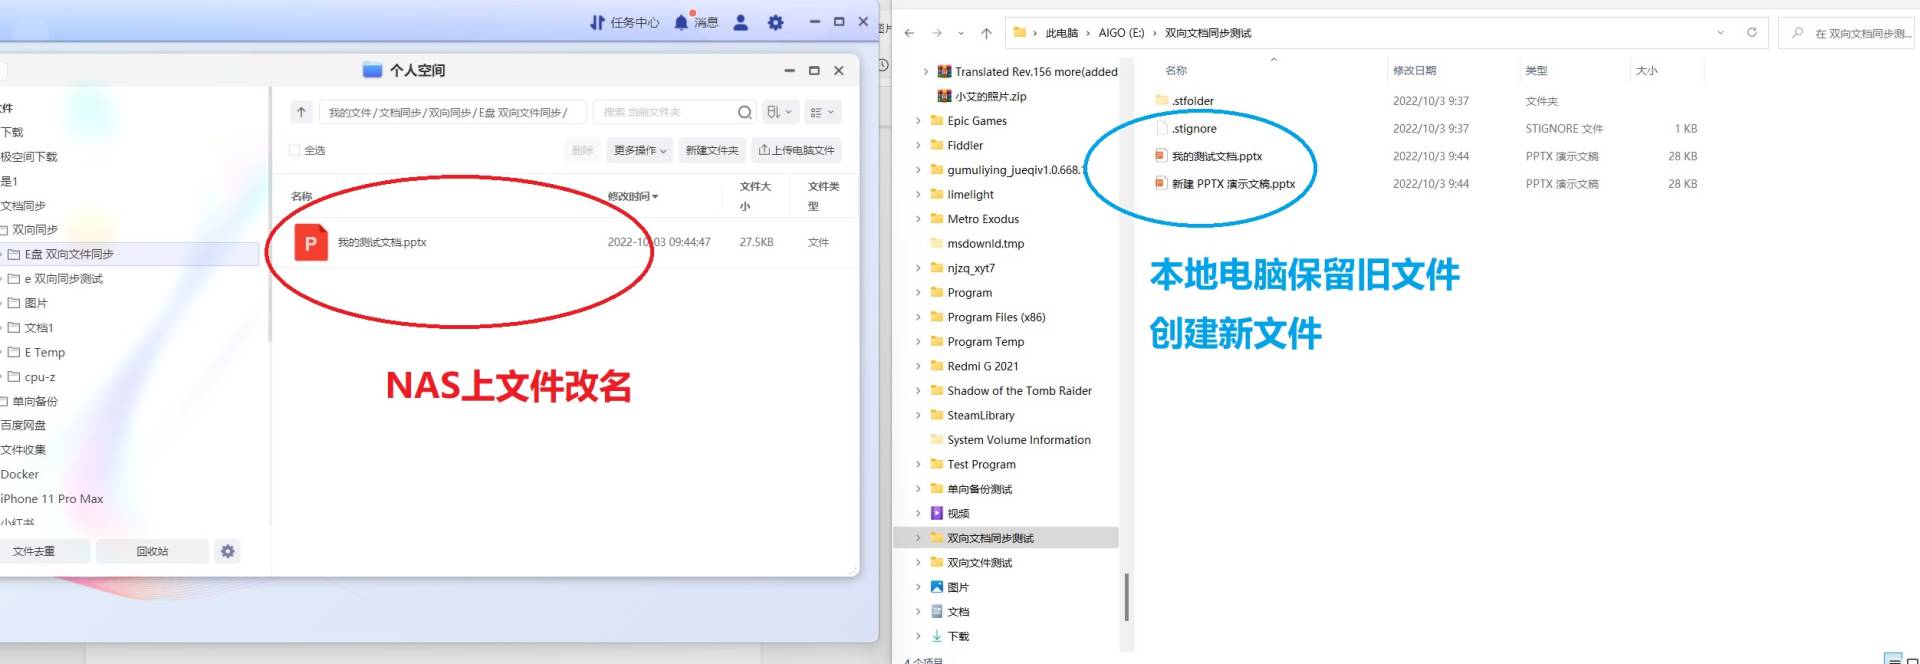The width and height of the screenshot is (1920, 664).
Task: Click search magnifier in 个人空间
Action: coord(745,112)
